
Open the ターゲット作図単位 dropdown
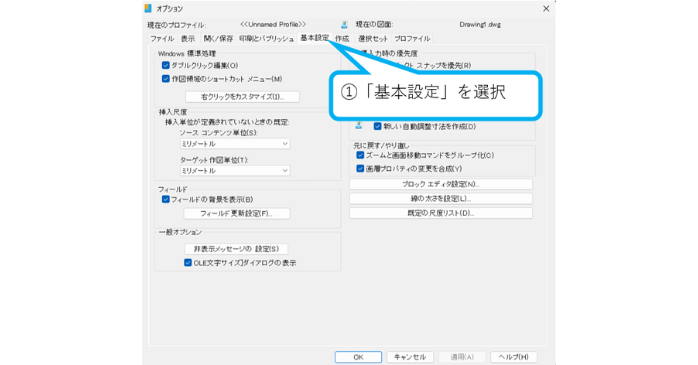point(235,170)
